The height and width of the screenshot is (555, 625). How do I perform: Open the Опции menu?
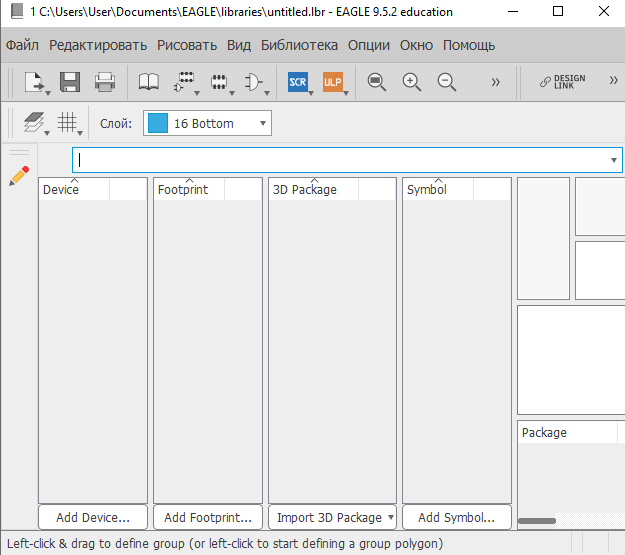(x=369, y=45)
